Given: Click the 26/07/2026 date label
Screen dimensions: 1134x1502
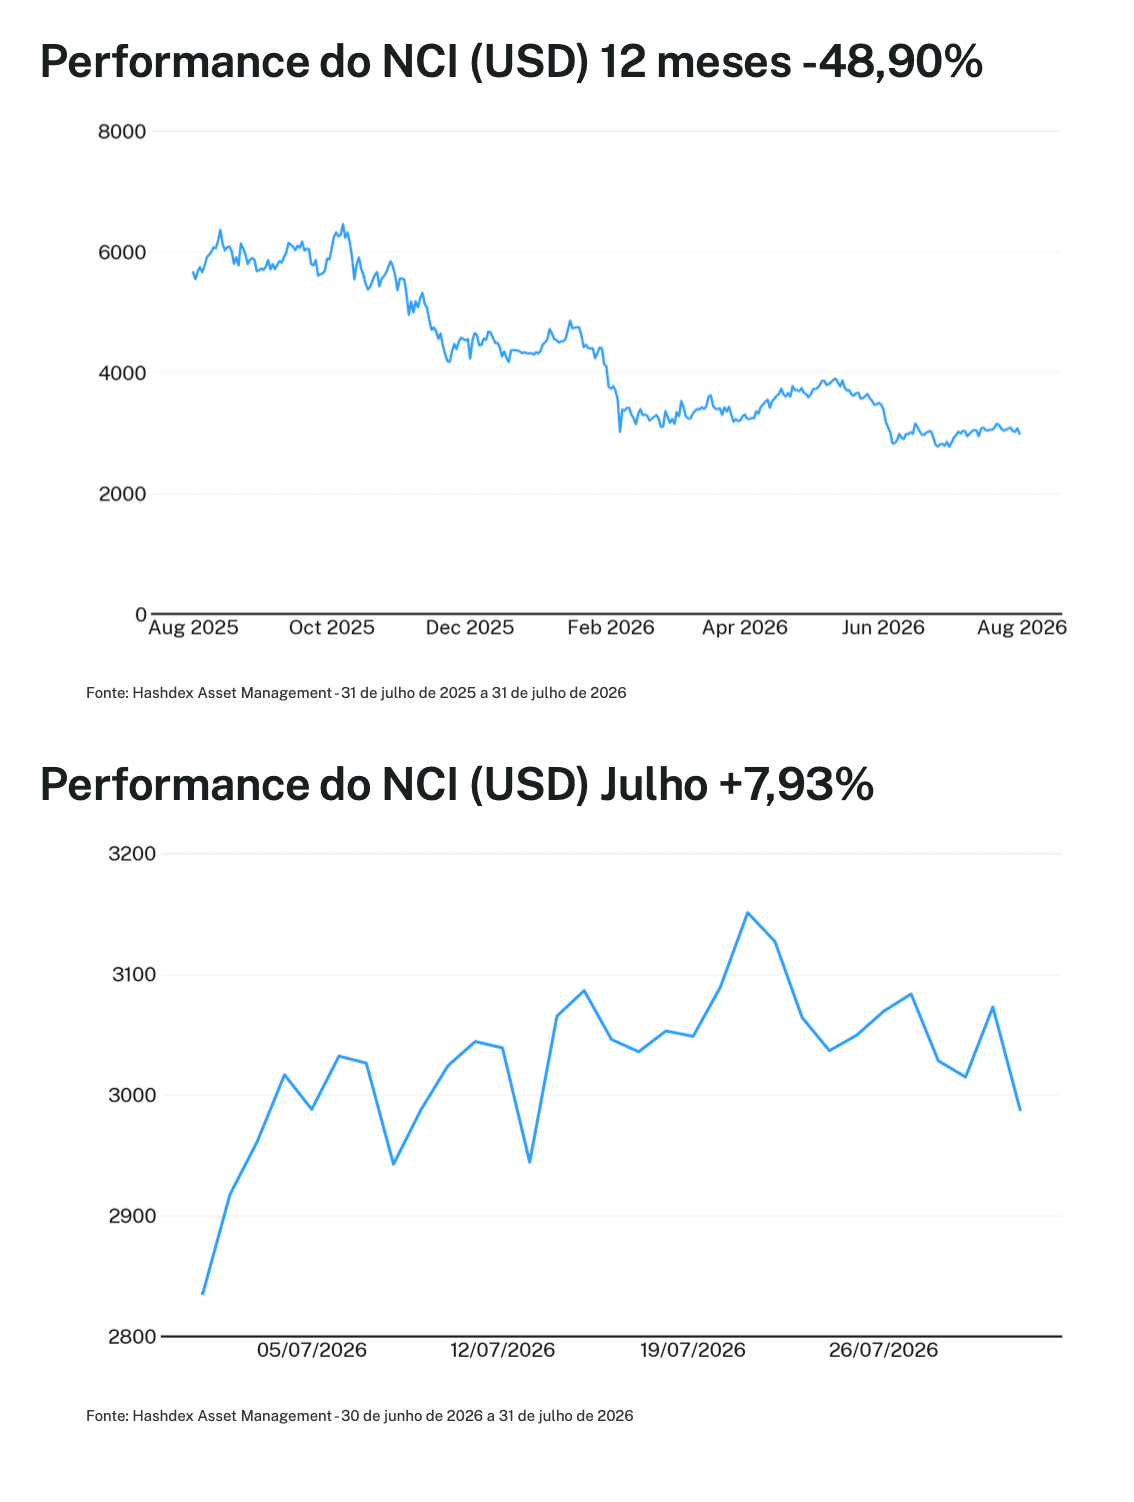Looking at the screenshot, I should pyautogui.click(x=884, y=1350).
